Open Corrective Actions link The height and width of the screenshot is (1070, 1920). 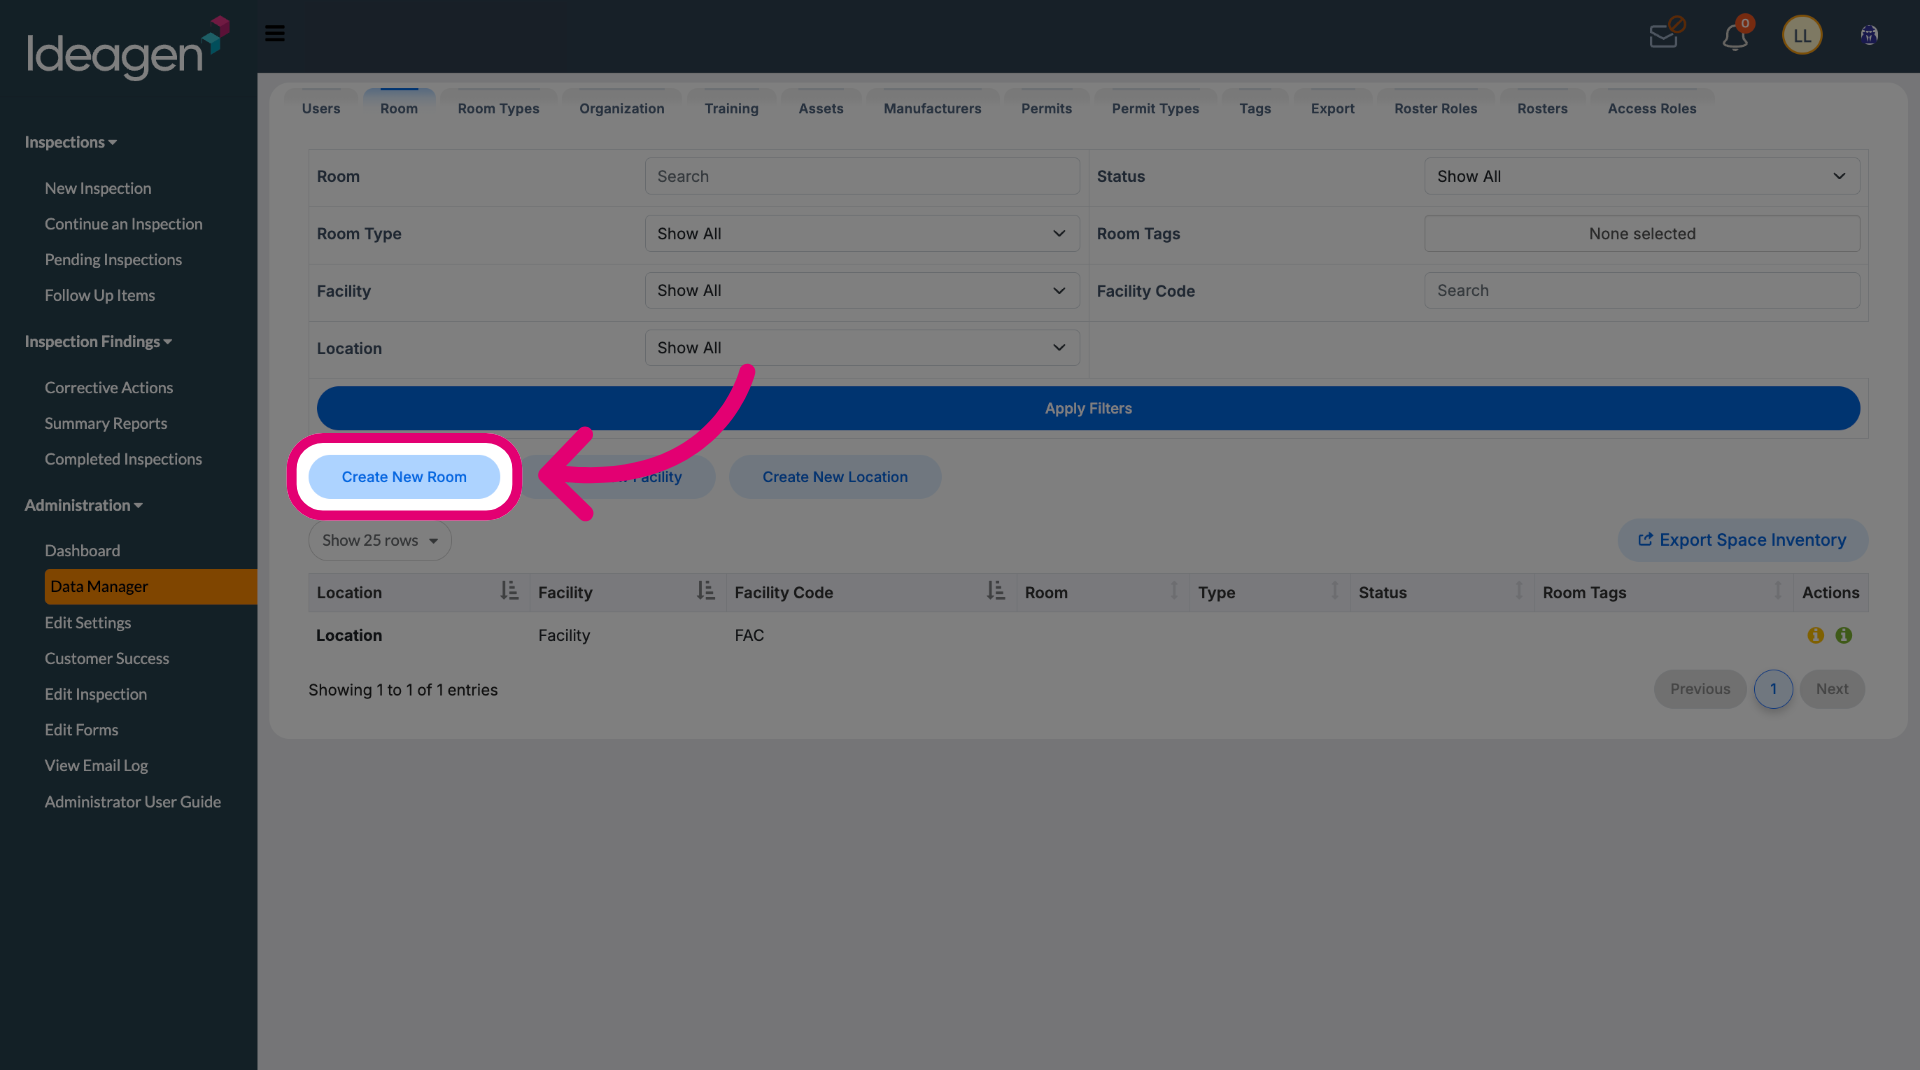click(109, 387)
